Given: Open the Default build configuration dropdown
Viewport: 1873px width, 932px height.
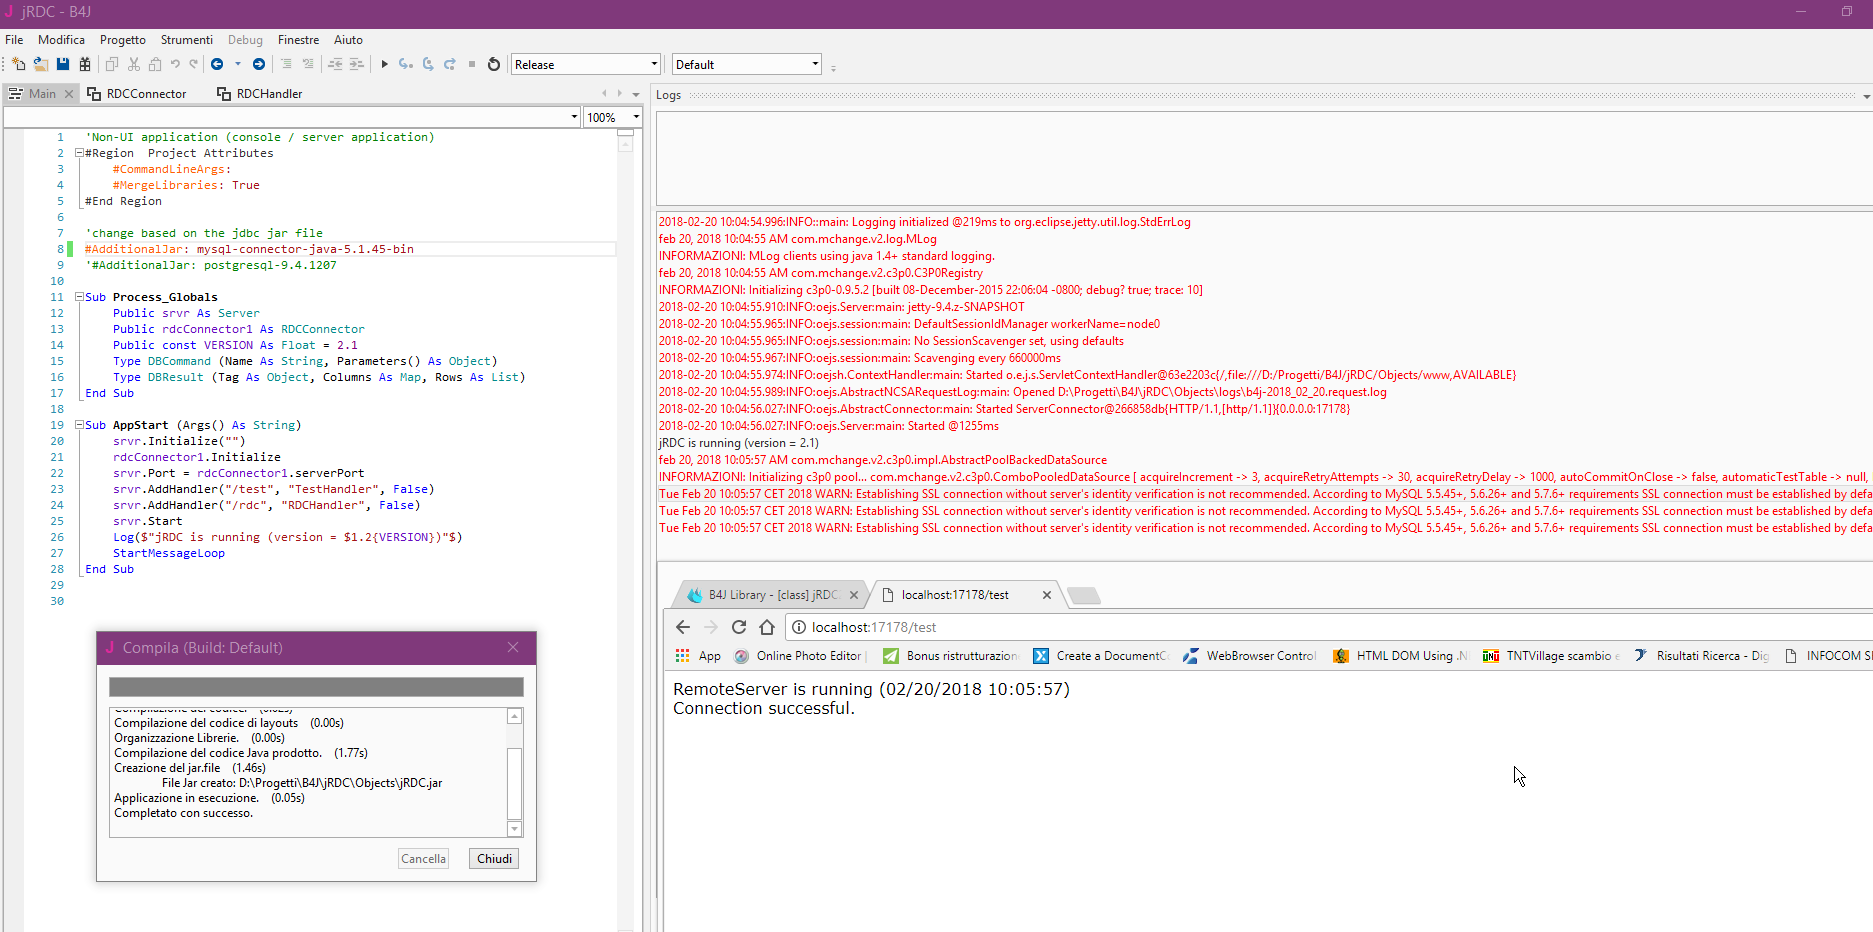Looking at the screenshot, I should pos(747,64).
